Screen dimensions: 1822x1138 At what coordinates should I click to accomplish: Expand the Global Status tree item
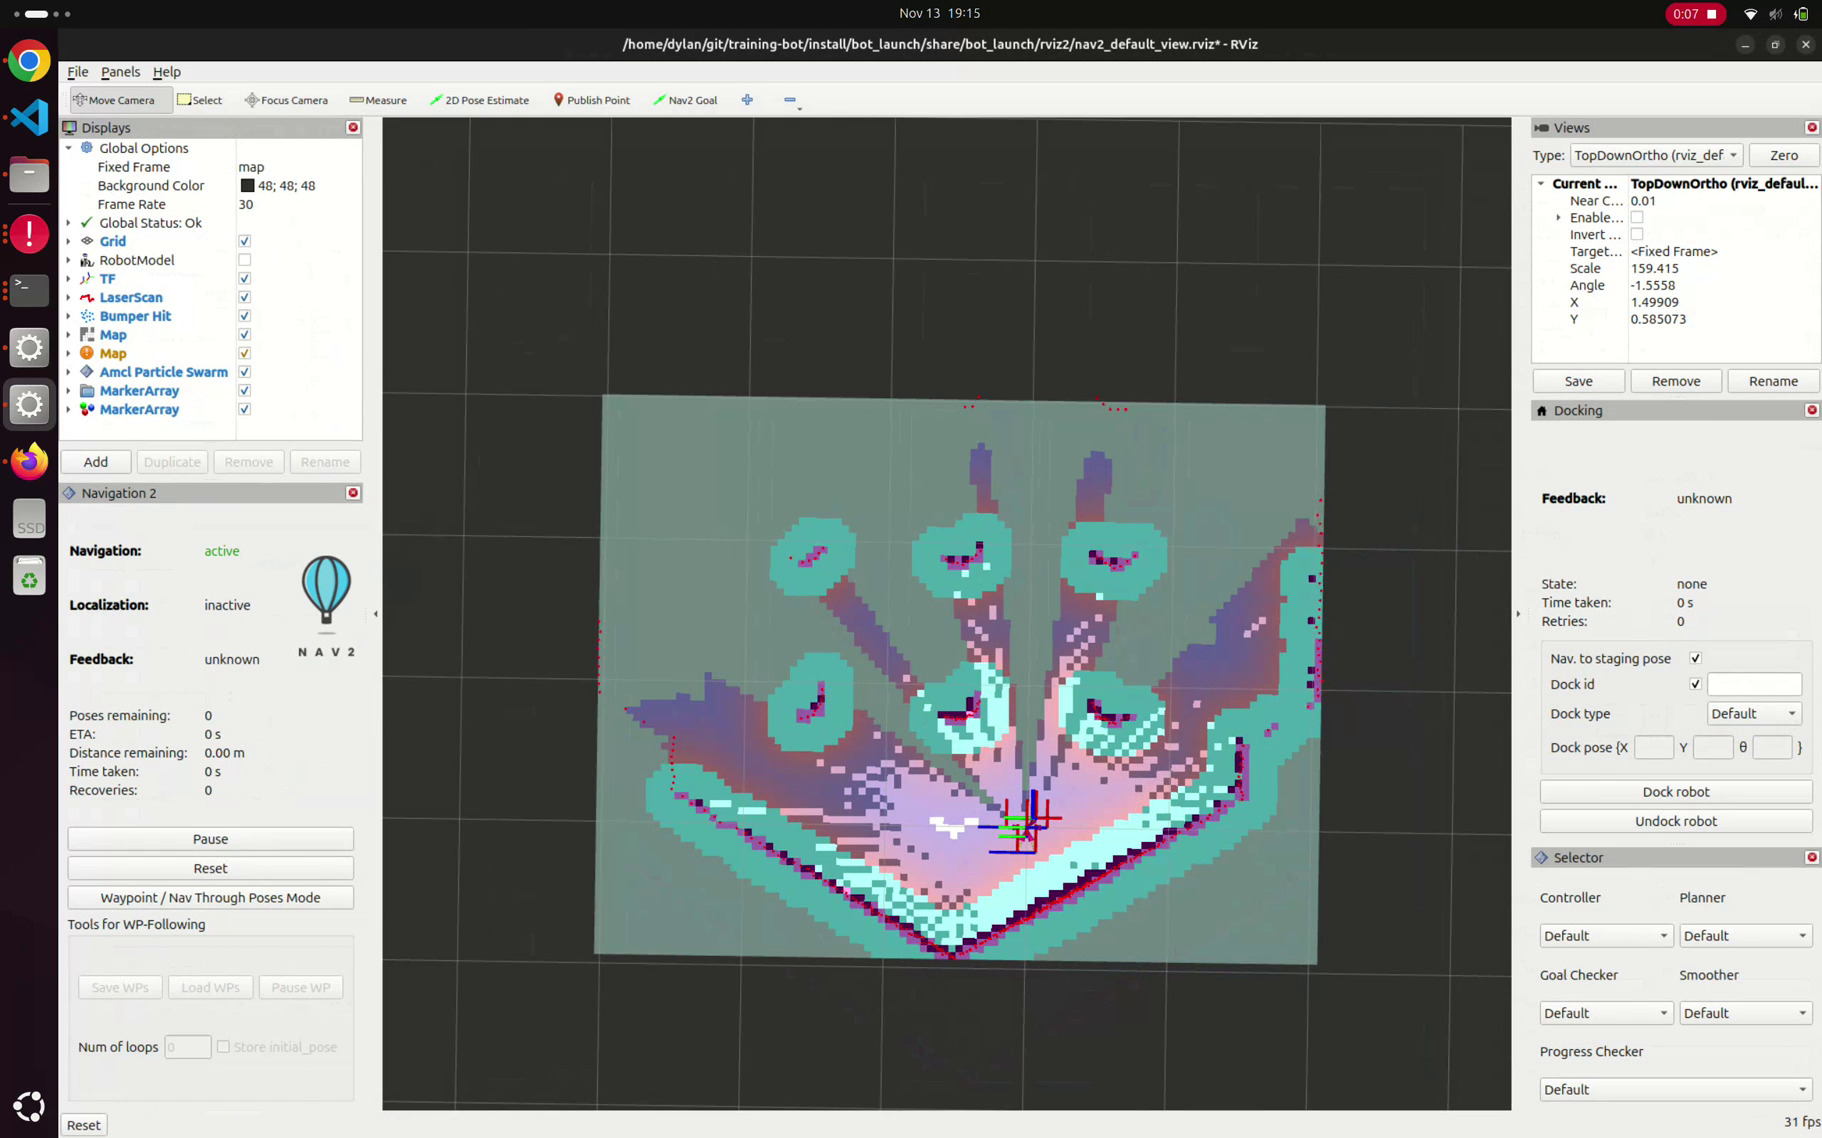pos(69,223)
